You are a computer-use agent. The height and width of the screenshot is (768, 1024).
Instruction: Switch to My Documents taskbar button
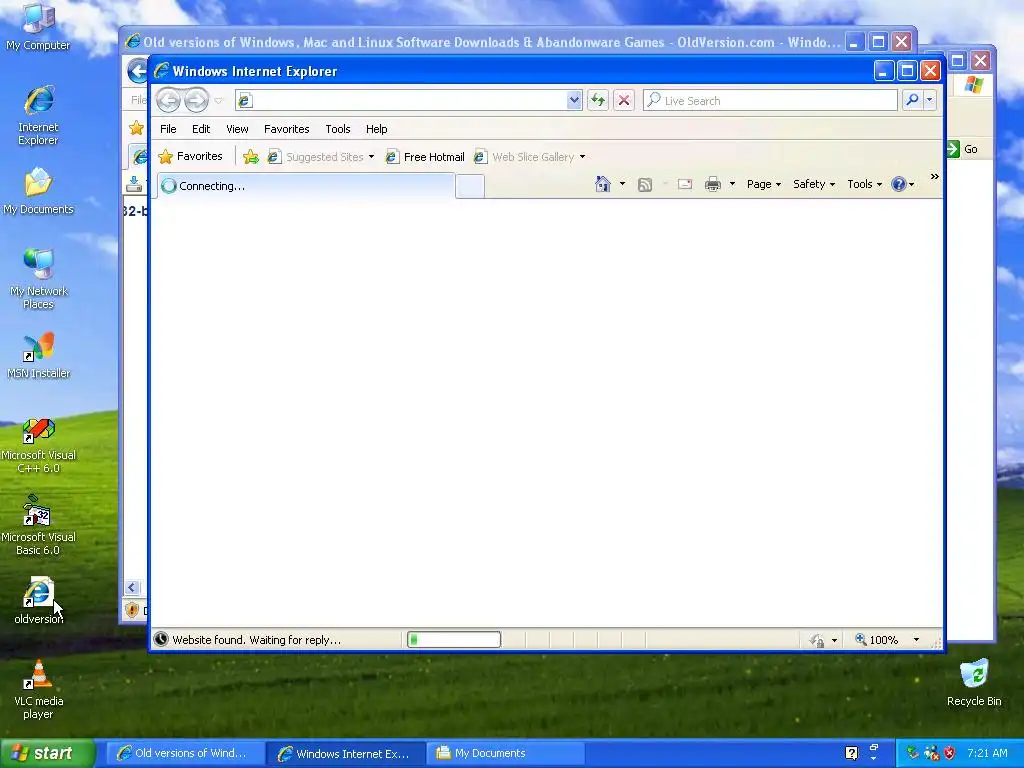(504, 753)
